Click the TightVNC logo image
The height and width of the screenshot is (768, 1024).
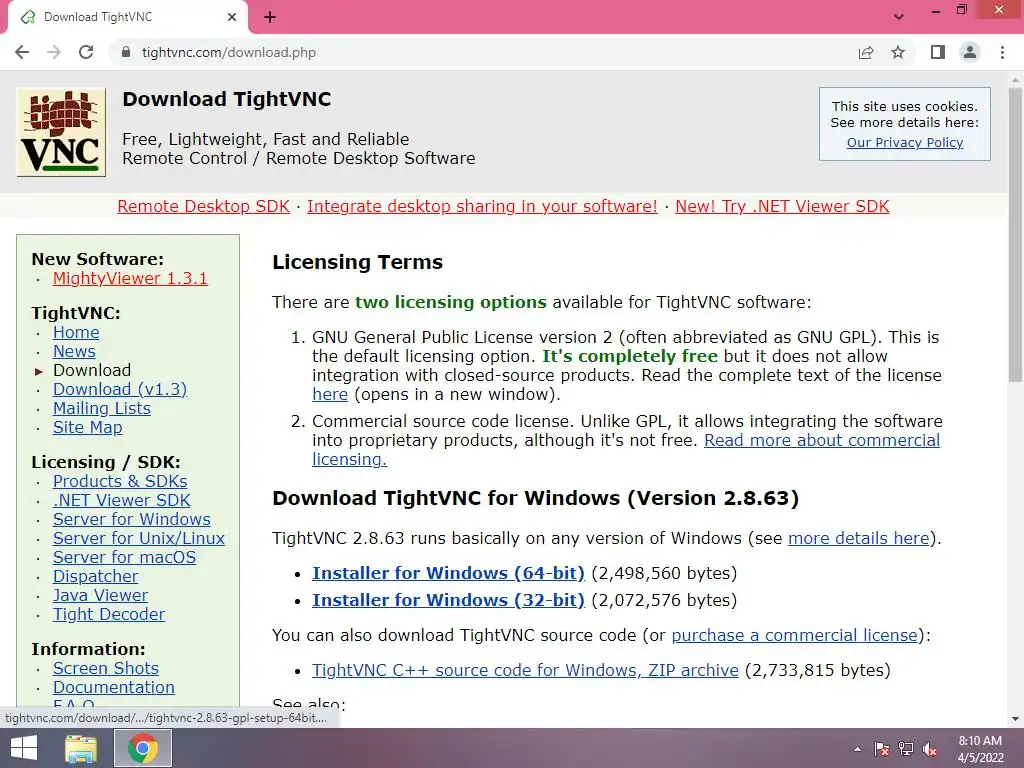pyautogui.click(x=61, y=133)
